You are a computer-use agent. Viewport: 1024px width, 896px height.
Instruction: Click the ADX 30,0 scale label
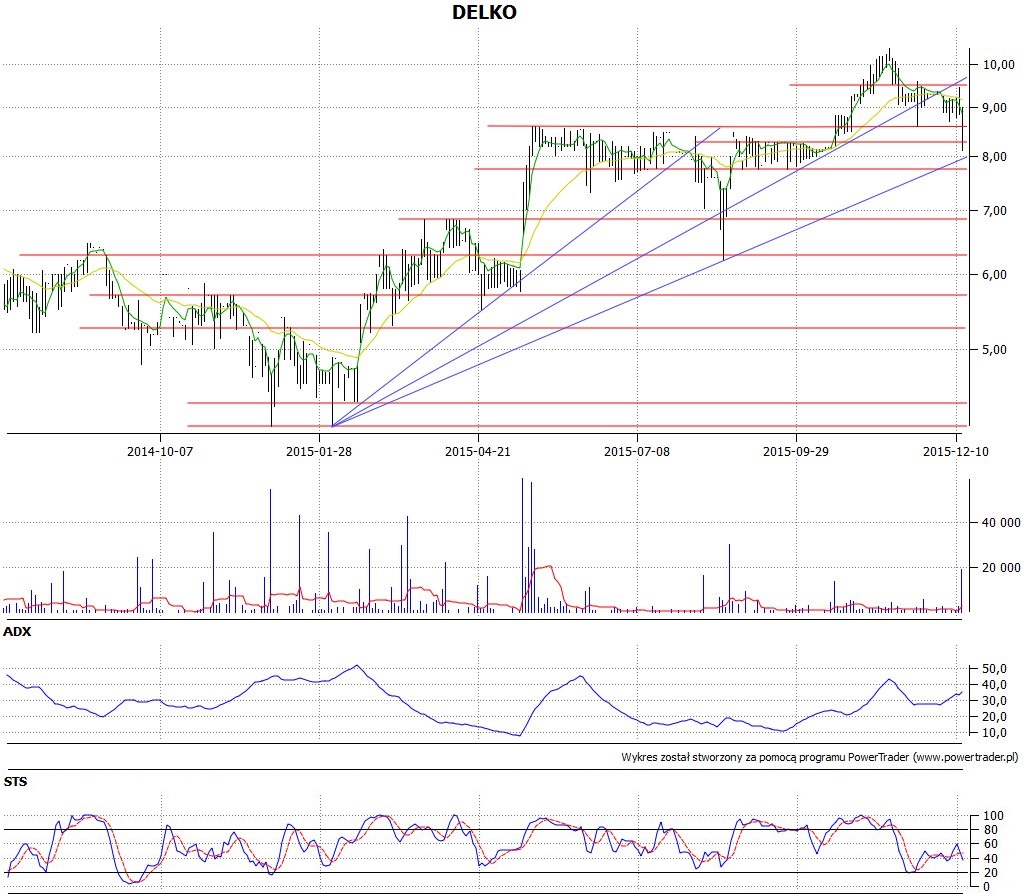[995, 701]
